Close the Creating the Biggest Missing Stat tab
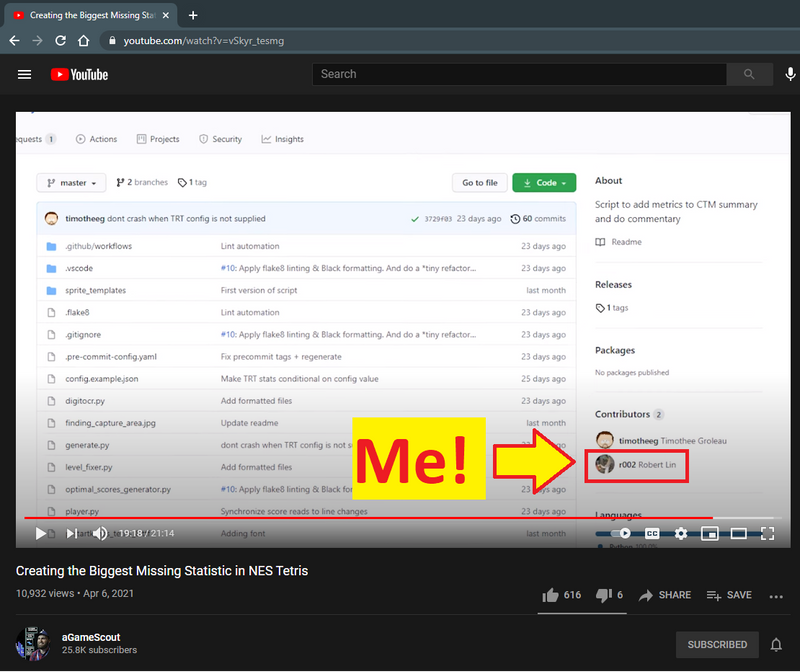The image size is (800, 672). pos(165,15)
